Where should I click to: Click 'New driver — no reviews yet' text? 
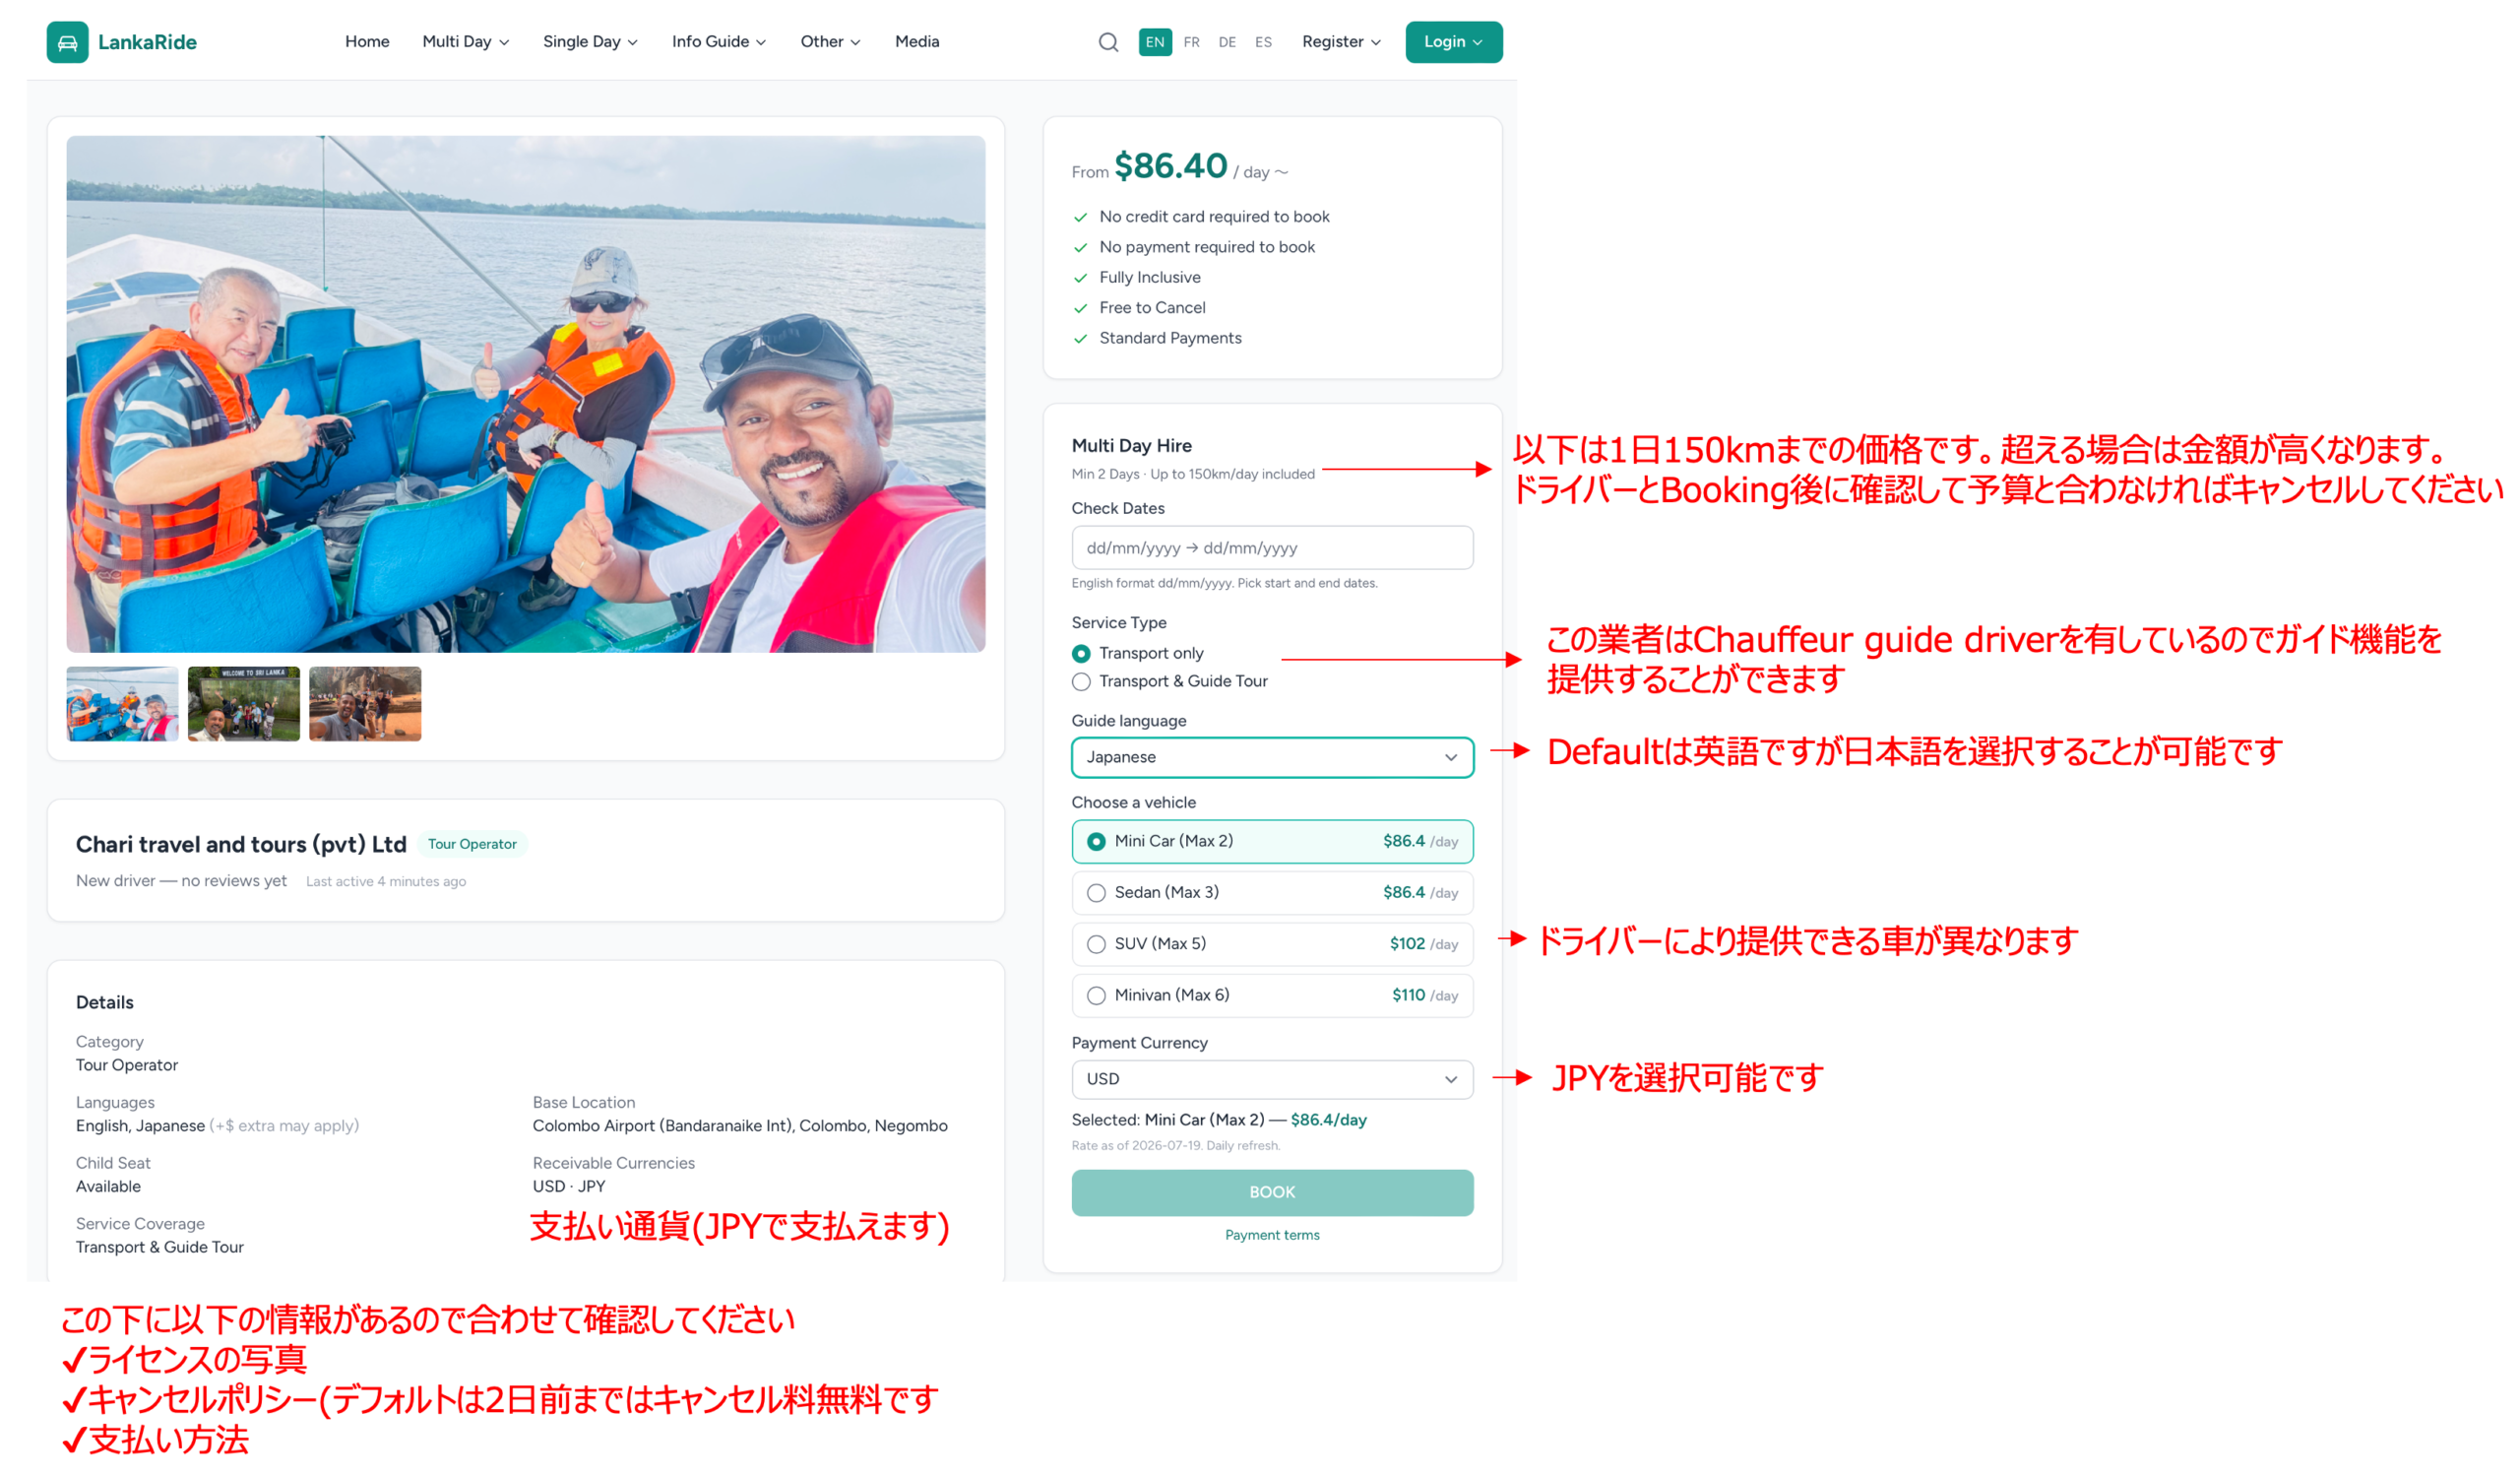tap(181, 881)
